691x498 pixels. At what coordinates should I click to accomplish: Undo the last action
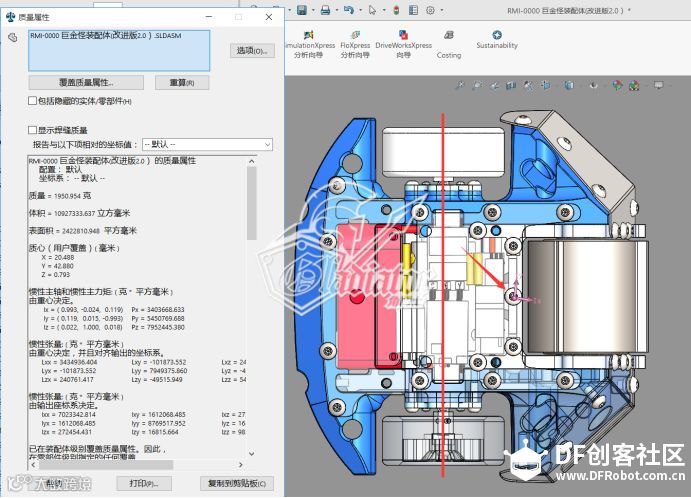point(349,10)
